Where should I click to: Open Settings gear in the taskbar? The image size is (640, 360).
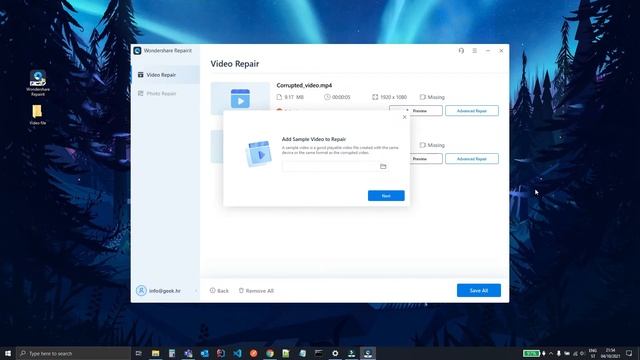point(335,353)
